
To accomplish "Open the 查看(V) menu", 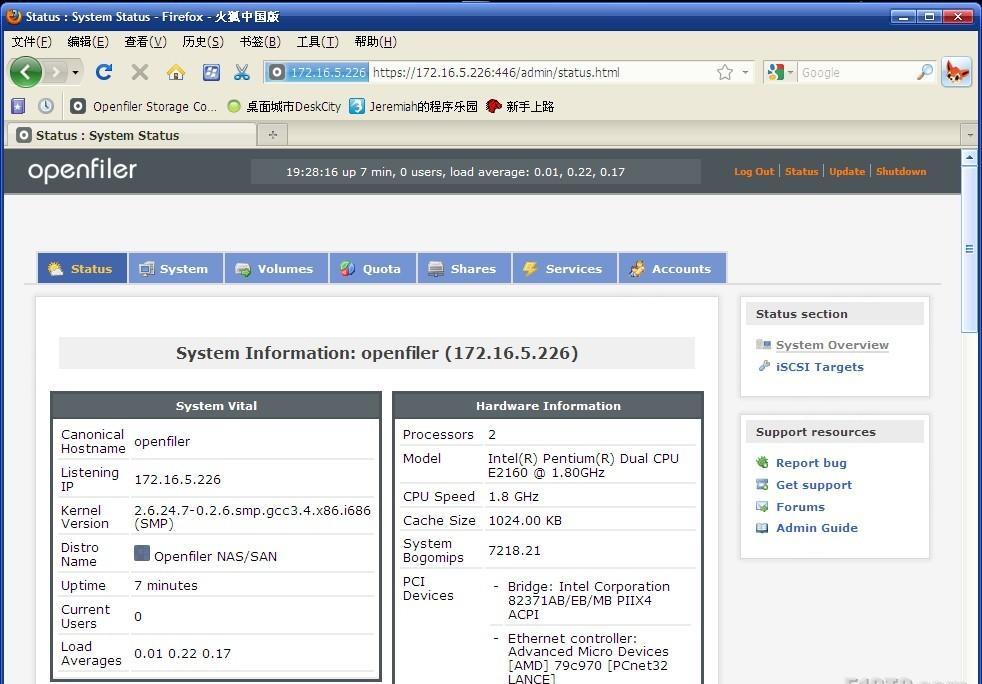I will click(145, 42).
